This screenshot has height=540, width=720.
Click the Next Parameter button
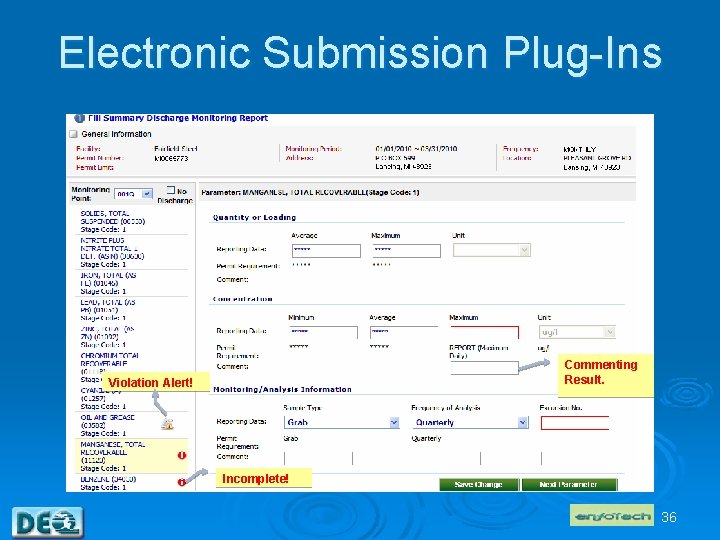click(x=569, y=484)
